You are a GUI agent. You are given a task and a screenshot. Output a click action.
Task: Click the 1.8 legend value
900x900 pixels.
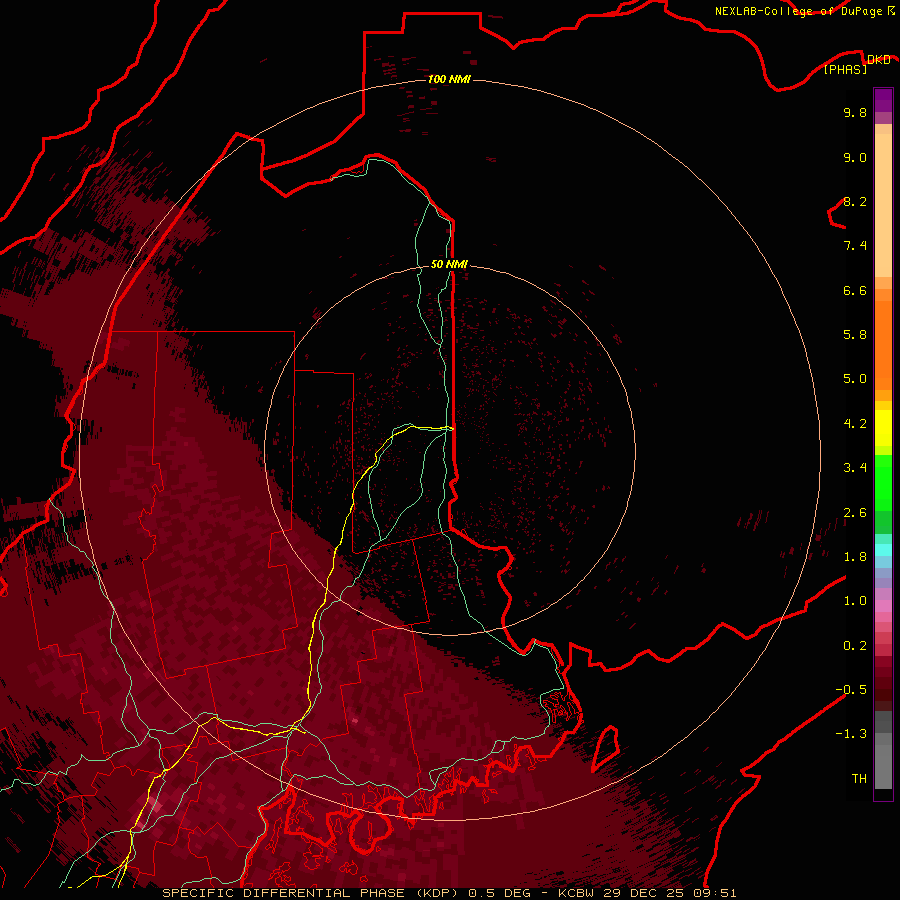click(855, 557)
